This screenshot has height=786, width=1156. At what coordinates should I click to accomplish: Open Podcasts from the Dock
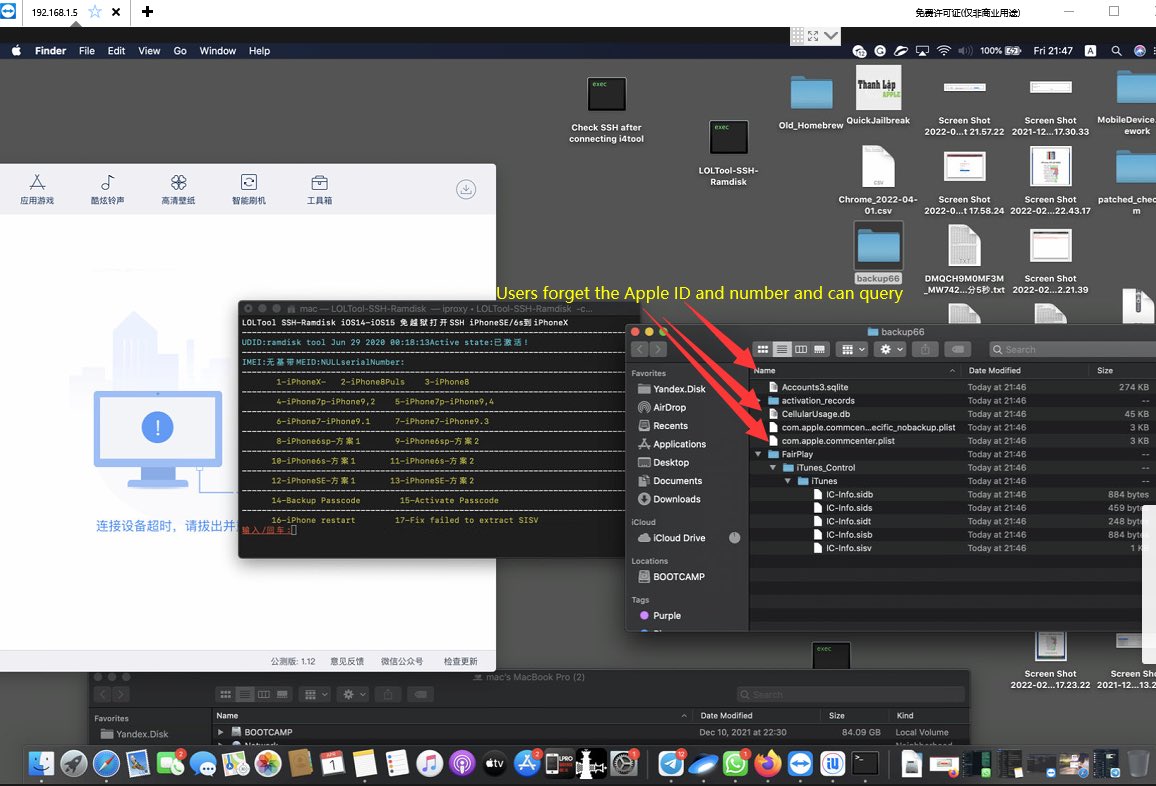click(462, 764)
